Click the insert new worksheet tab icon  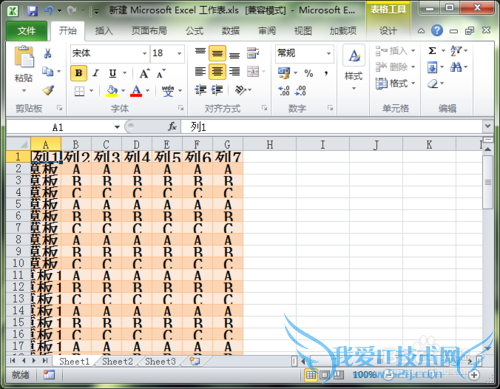coord(195,361)
